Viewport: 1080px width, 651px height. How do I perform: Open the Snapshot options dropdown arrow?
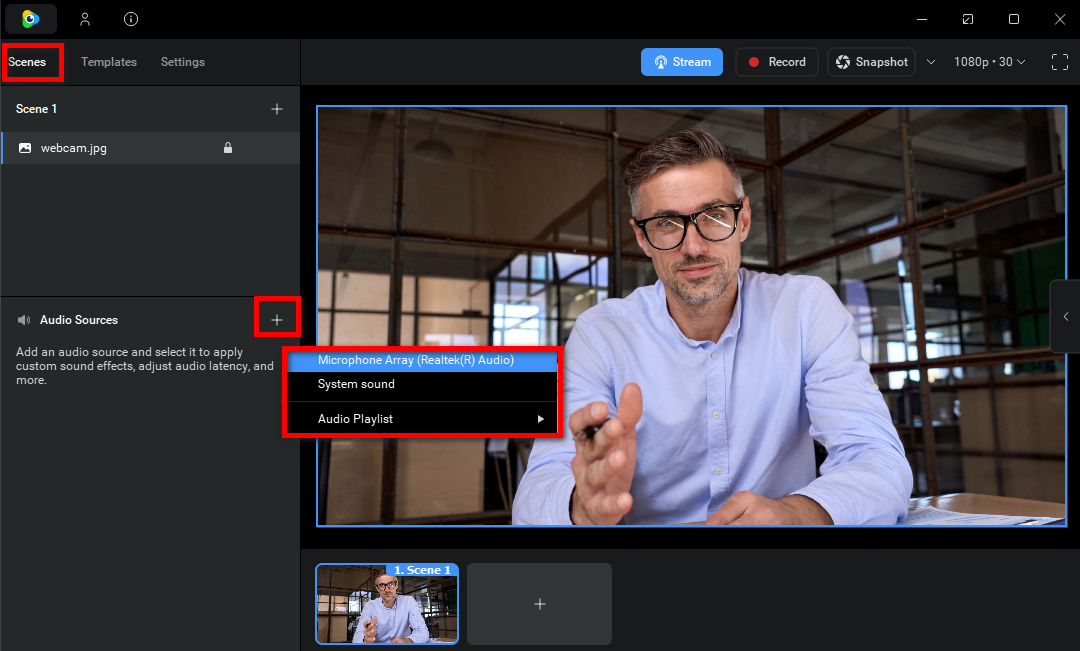pyautogui.click(x=931, y=62)
